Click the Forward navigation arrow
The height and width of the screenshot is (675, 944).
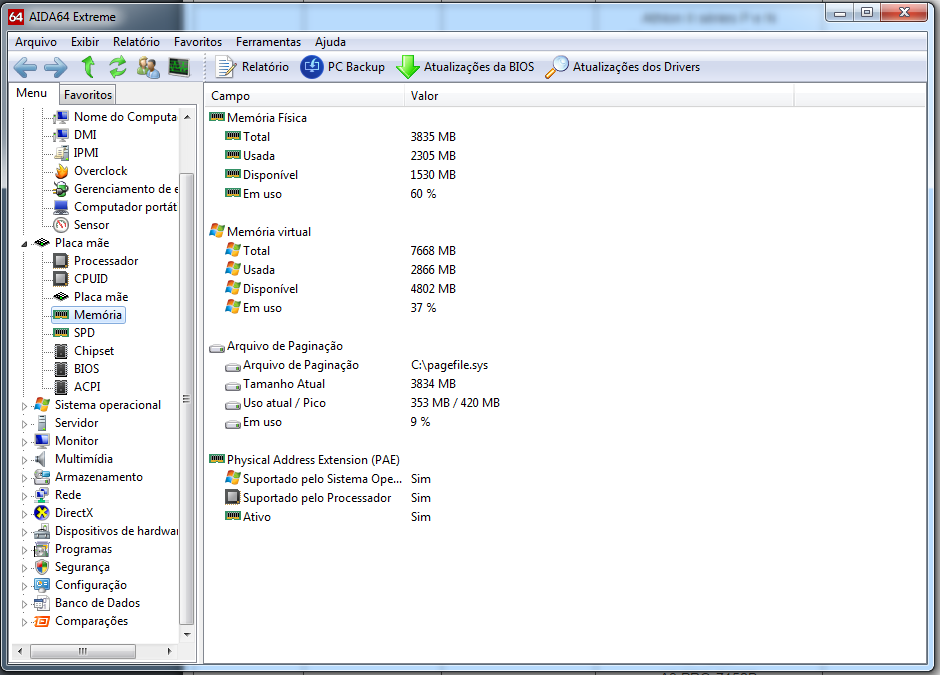pyautogui.click(x=55, y=67)
